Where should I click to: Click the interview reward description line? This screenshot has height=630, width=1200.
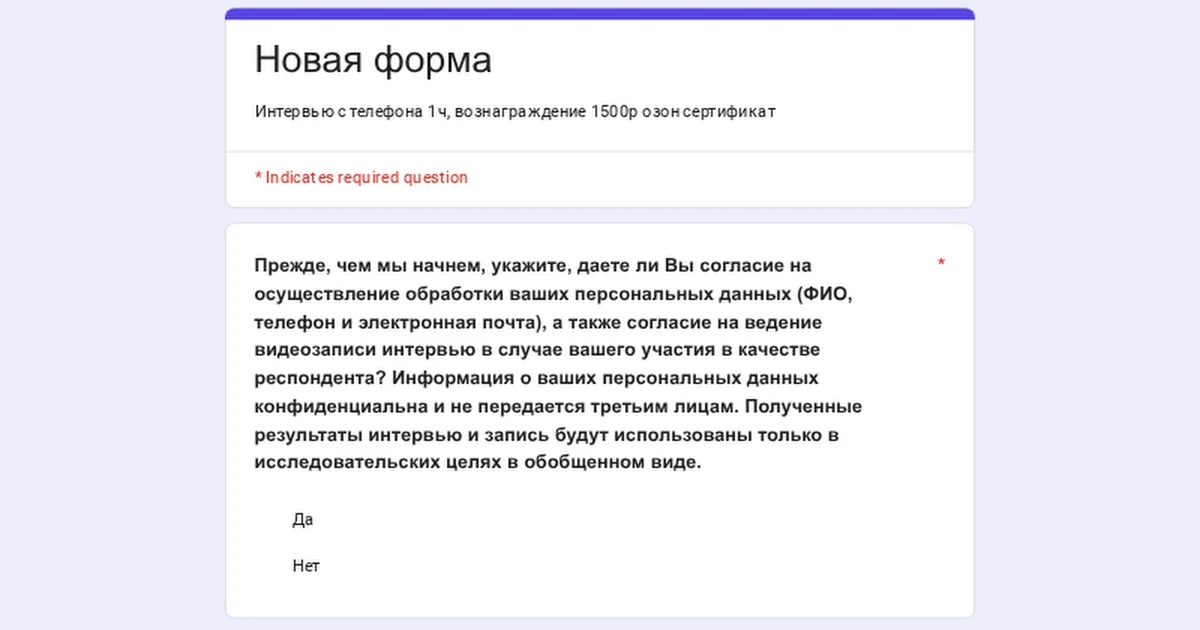pyautogui.click(x=515, y=111)
